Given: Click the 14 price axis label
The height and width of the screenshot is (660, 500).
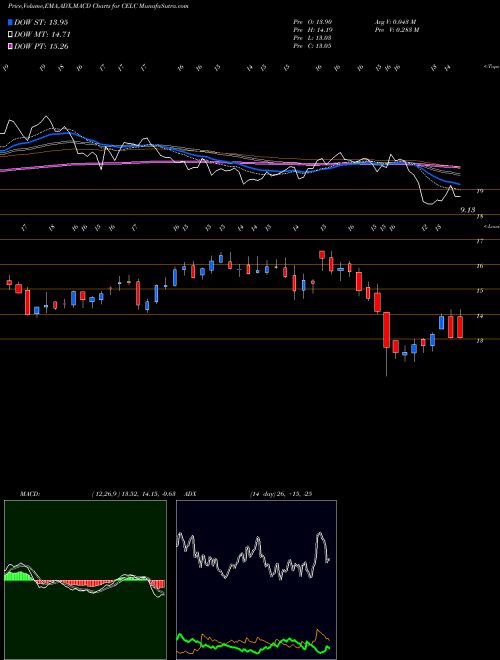Looking at the screenshot, I should coord(479,316).
